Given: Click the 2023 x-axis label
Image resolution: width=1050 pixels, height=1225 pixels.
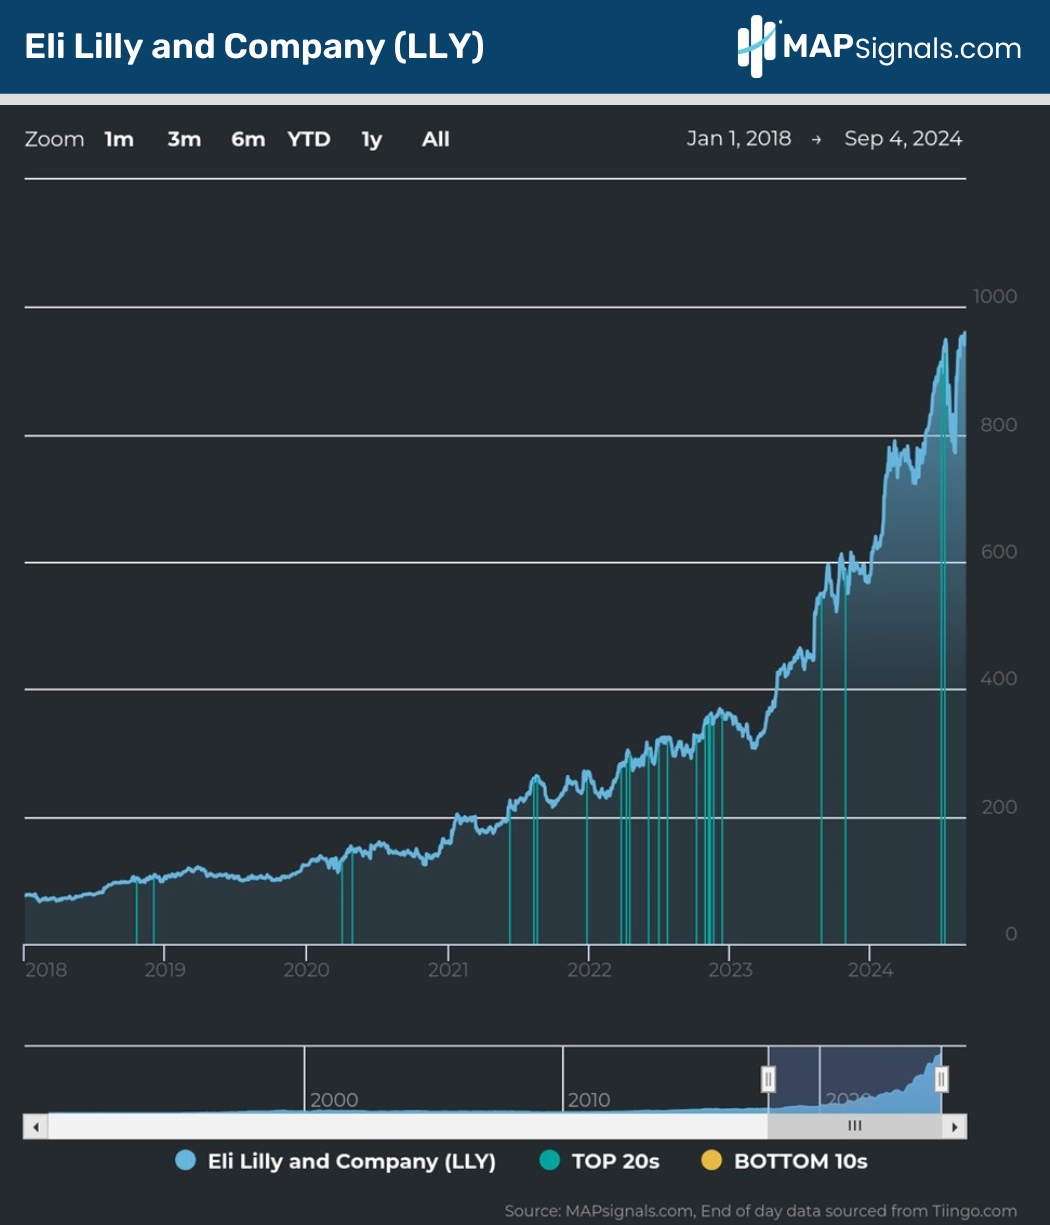Looking at the screenshot, I should point(730,969).
